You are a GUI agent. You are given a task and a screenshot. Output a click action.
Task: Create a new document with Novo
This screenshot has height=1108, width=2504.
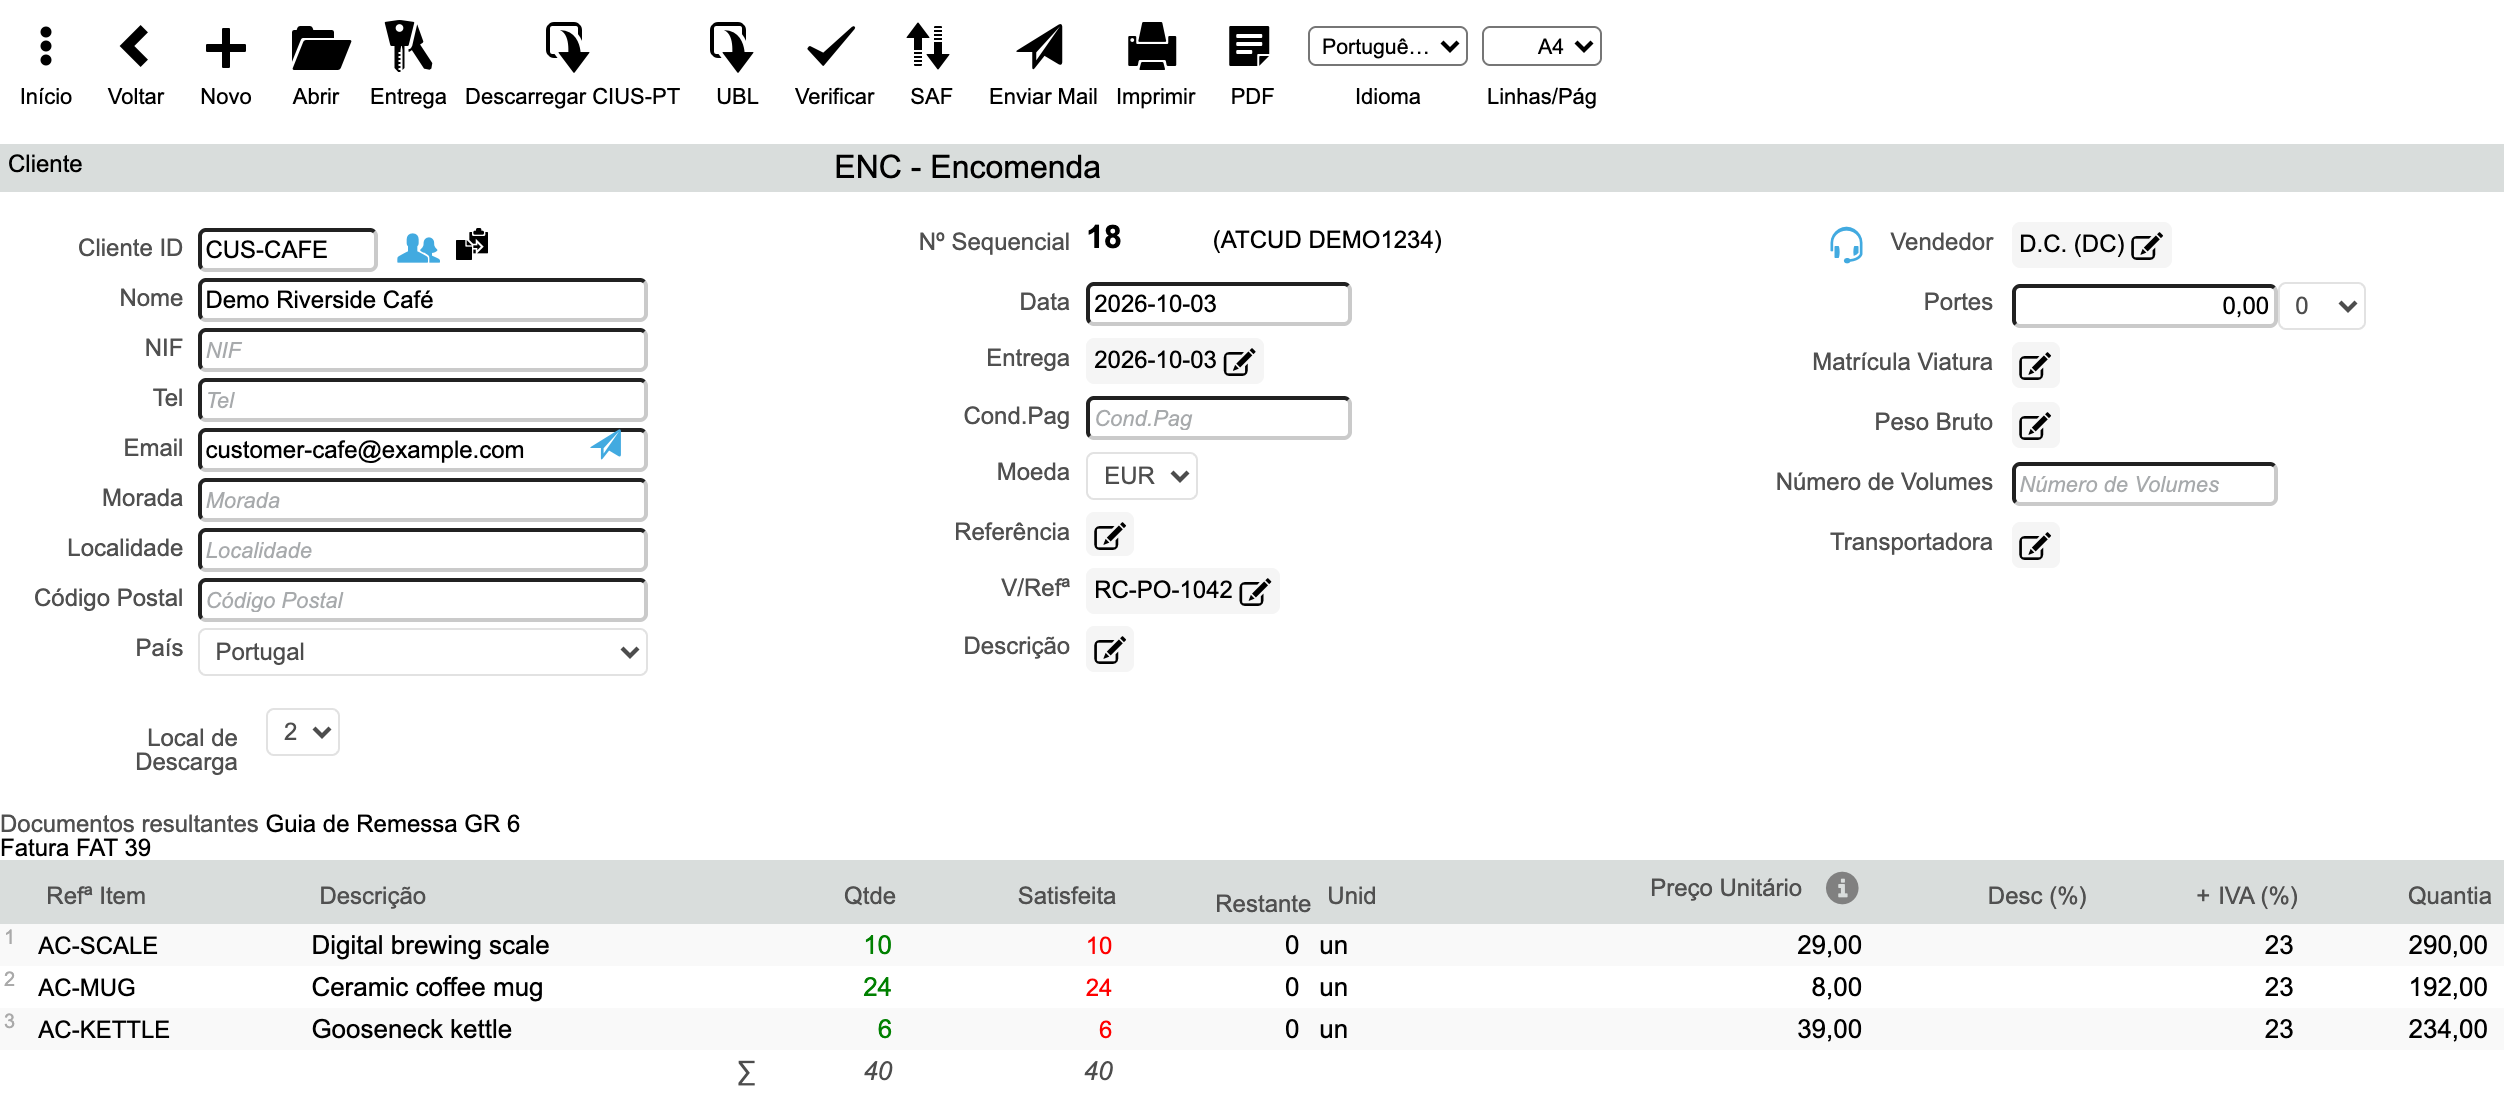(x=225, y=47)
